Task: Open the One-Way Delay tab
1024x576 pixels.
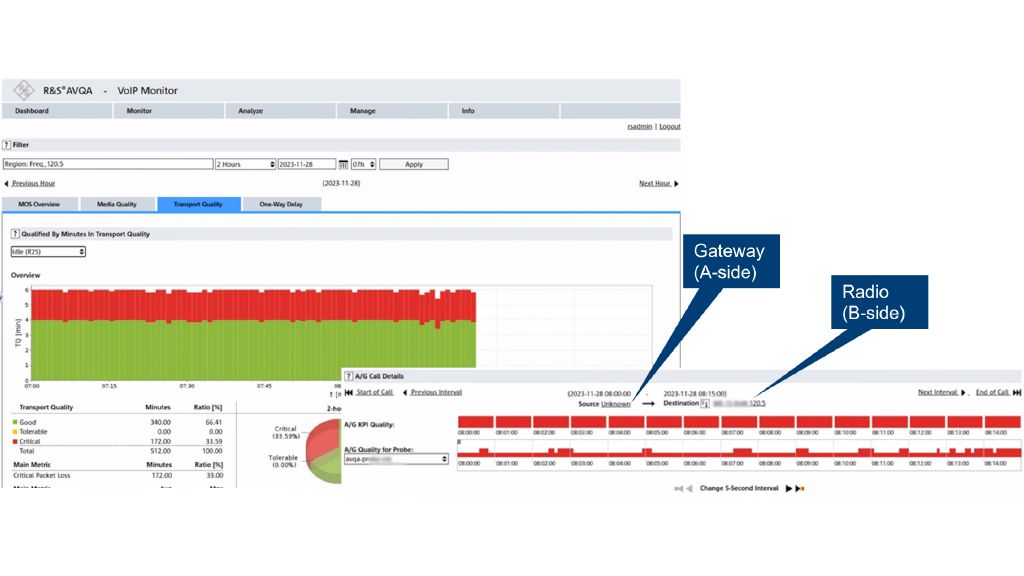Action: pyautogui.click(x=281, y=204)
